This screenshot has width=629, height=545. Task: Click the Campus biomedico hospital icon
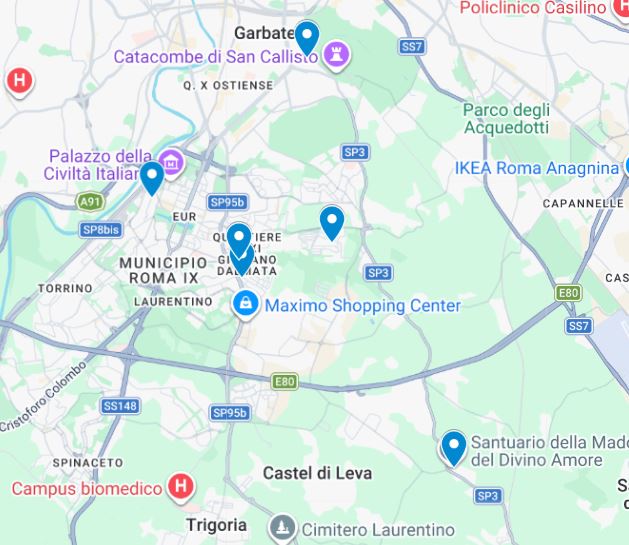point(181,487)
